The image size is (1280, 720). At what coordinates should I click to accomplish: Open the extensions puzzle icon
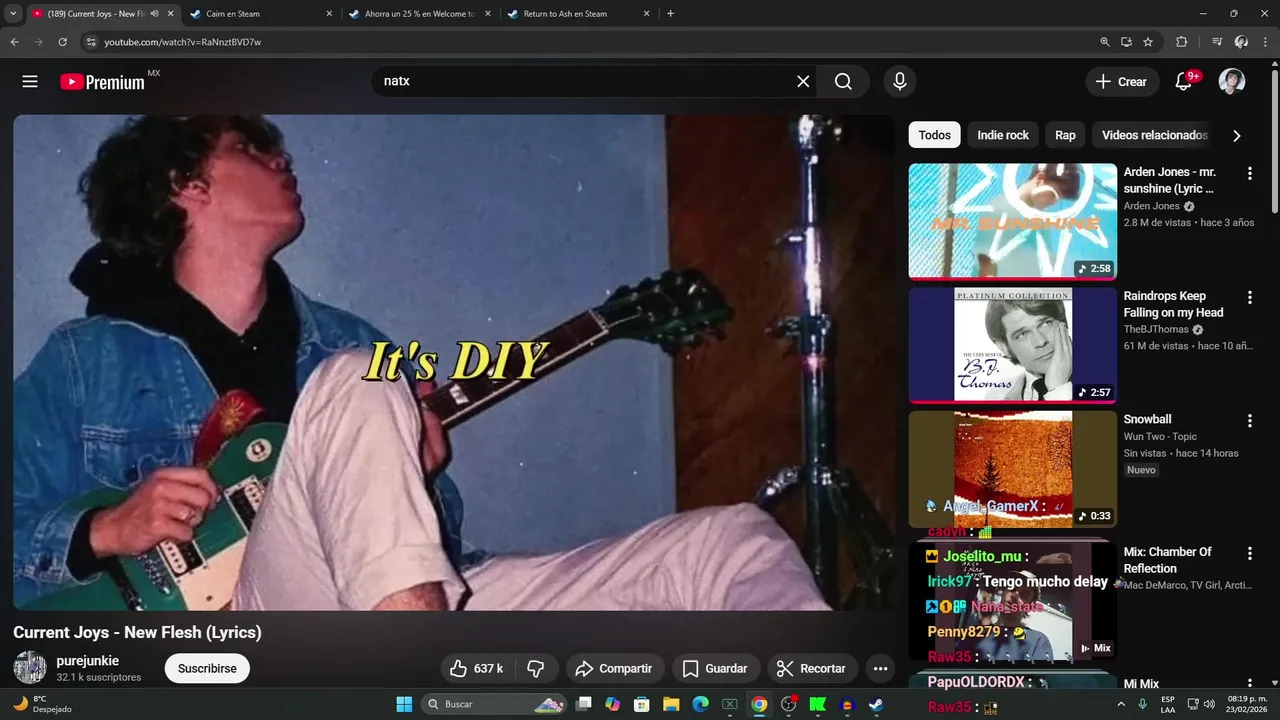pos(1182,42)
